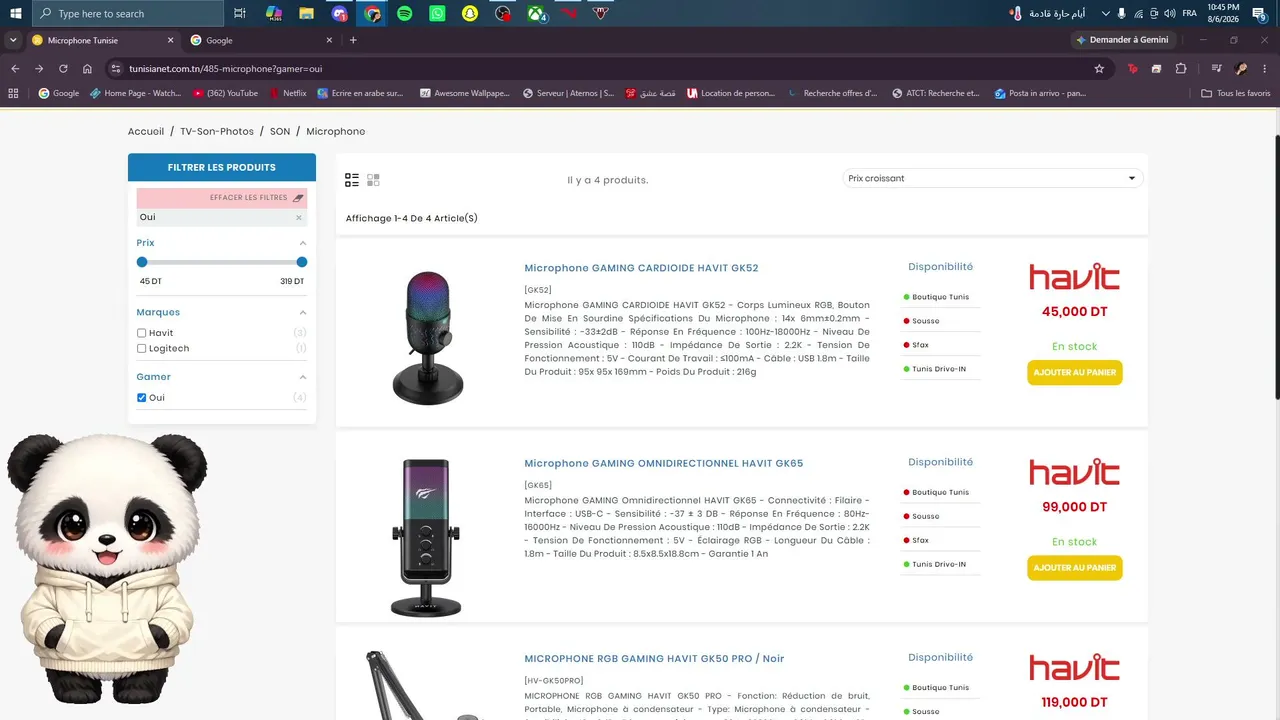Viewport: 1280px width, 720px height.
Task: Close the Google tab
Action: (330, 41)
